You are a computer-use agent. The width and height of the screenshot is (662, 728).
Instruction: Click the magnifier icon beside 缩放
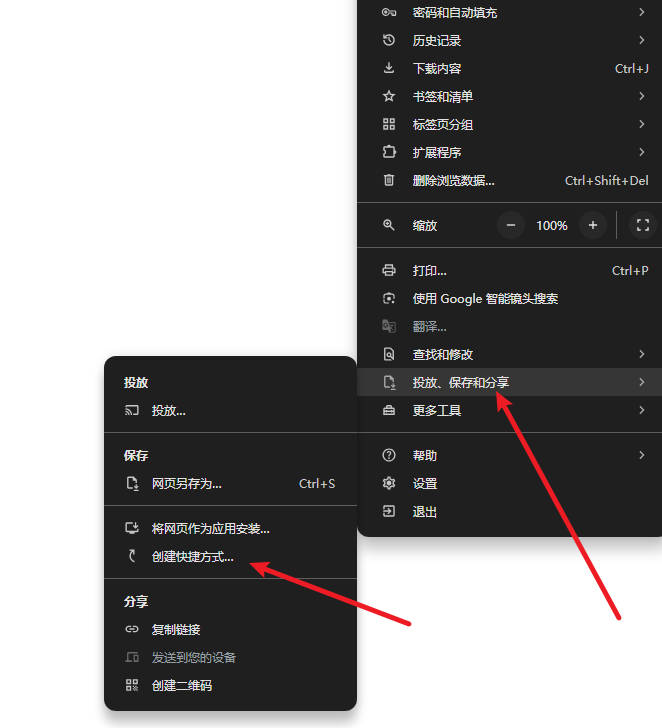[389, 225]
